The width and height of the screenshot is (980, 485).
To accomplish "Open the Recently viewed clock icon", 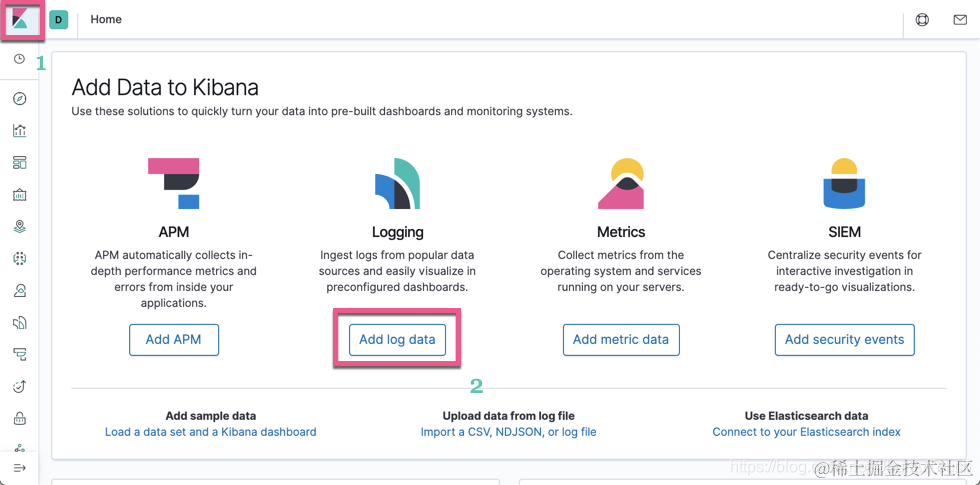I will click(x=19, y=59).
